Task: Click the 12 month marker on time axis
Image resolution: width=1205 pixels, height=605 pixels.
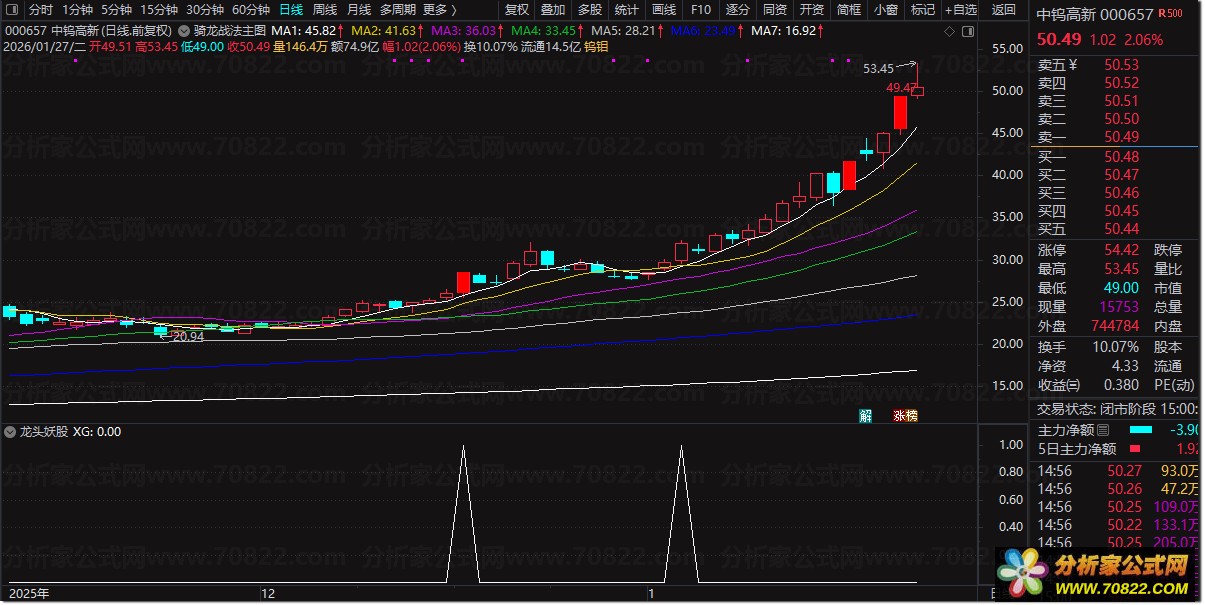Action: pyautogui.click(x=268, y=593)
